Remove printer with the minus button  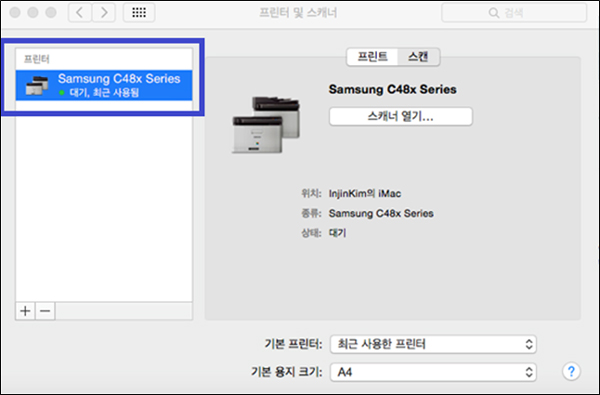pyautogui.click(x=45, y=311)
